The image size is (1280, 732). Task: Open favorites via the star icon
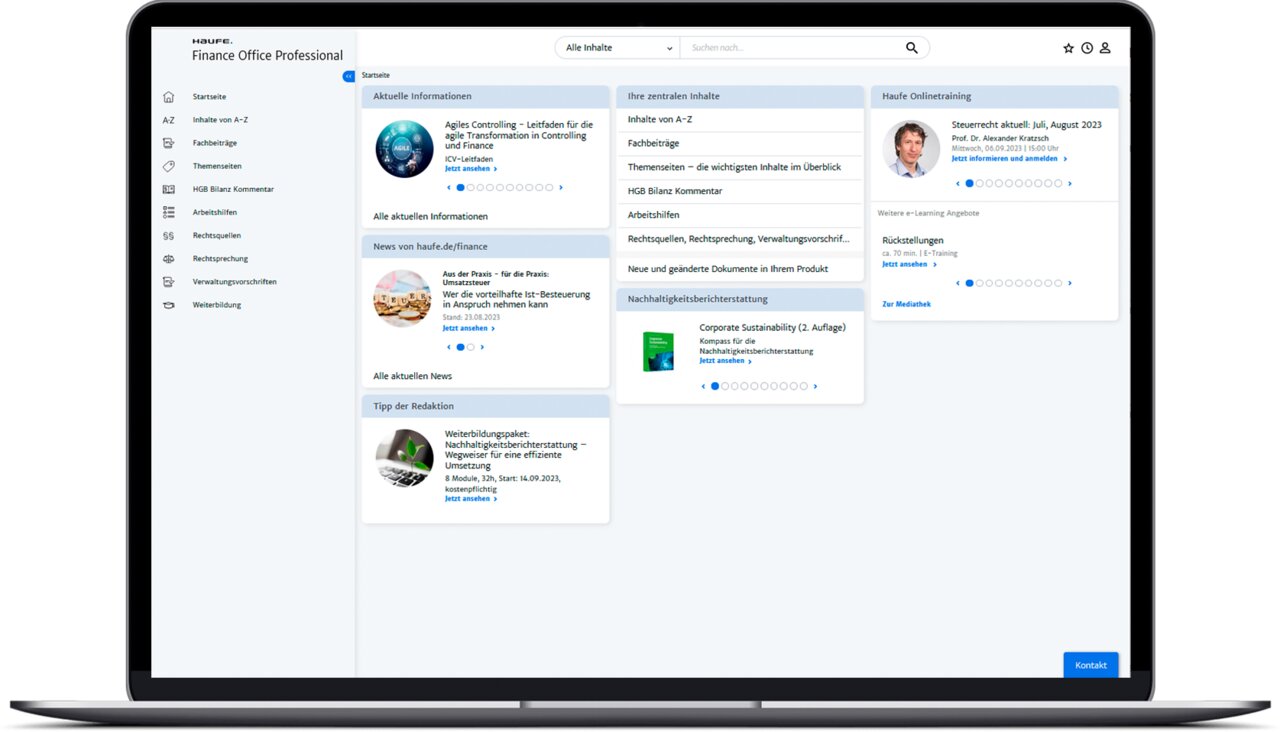(1068, 48)
